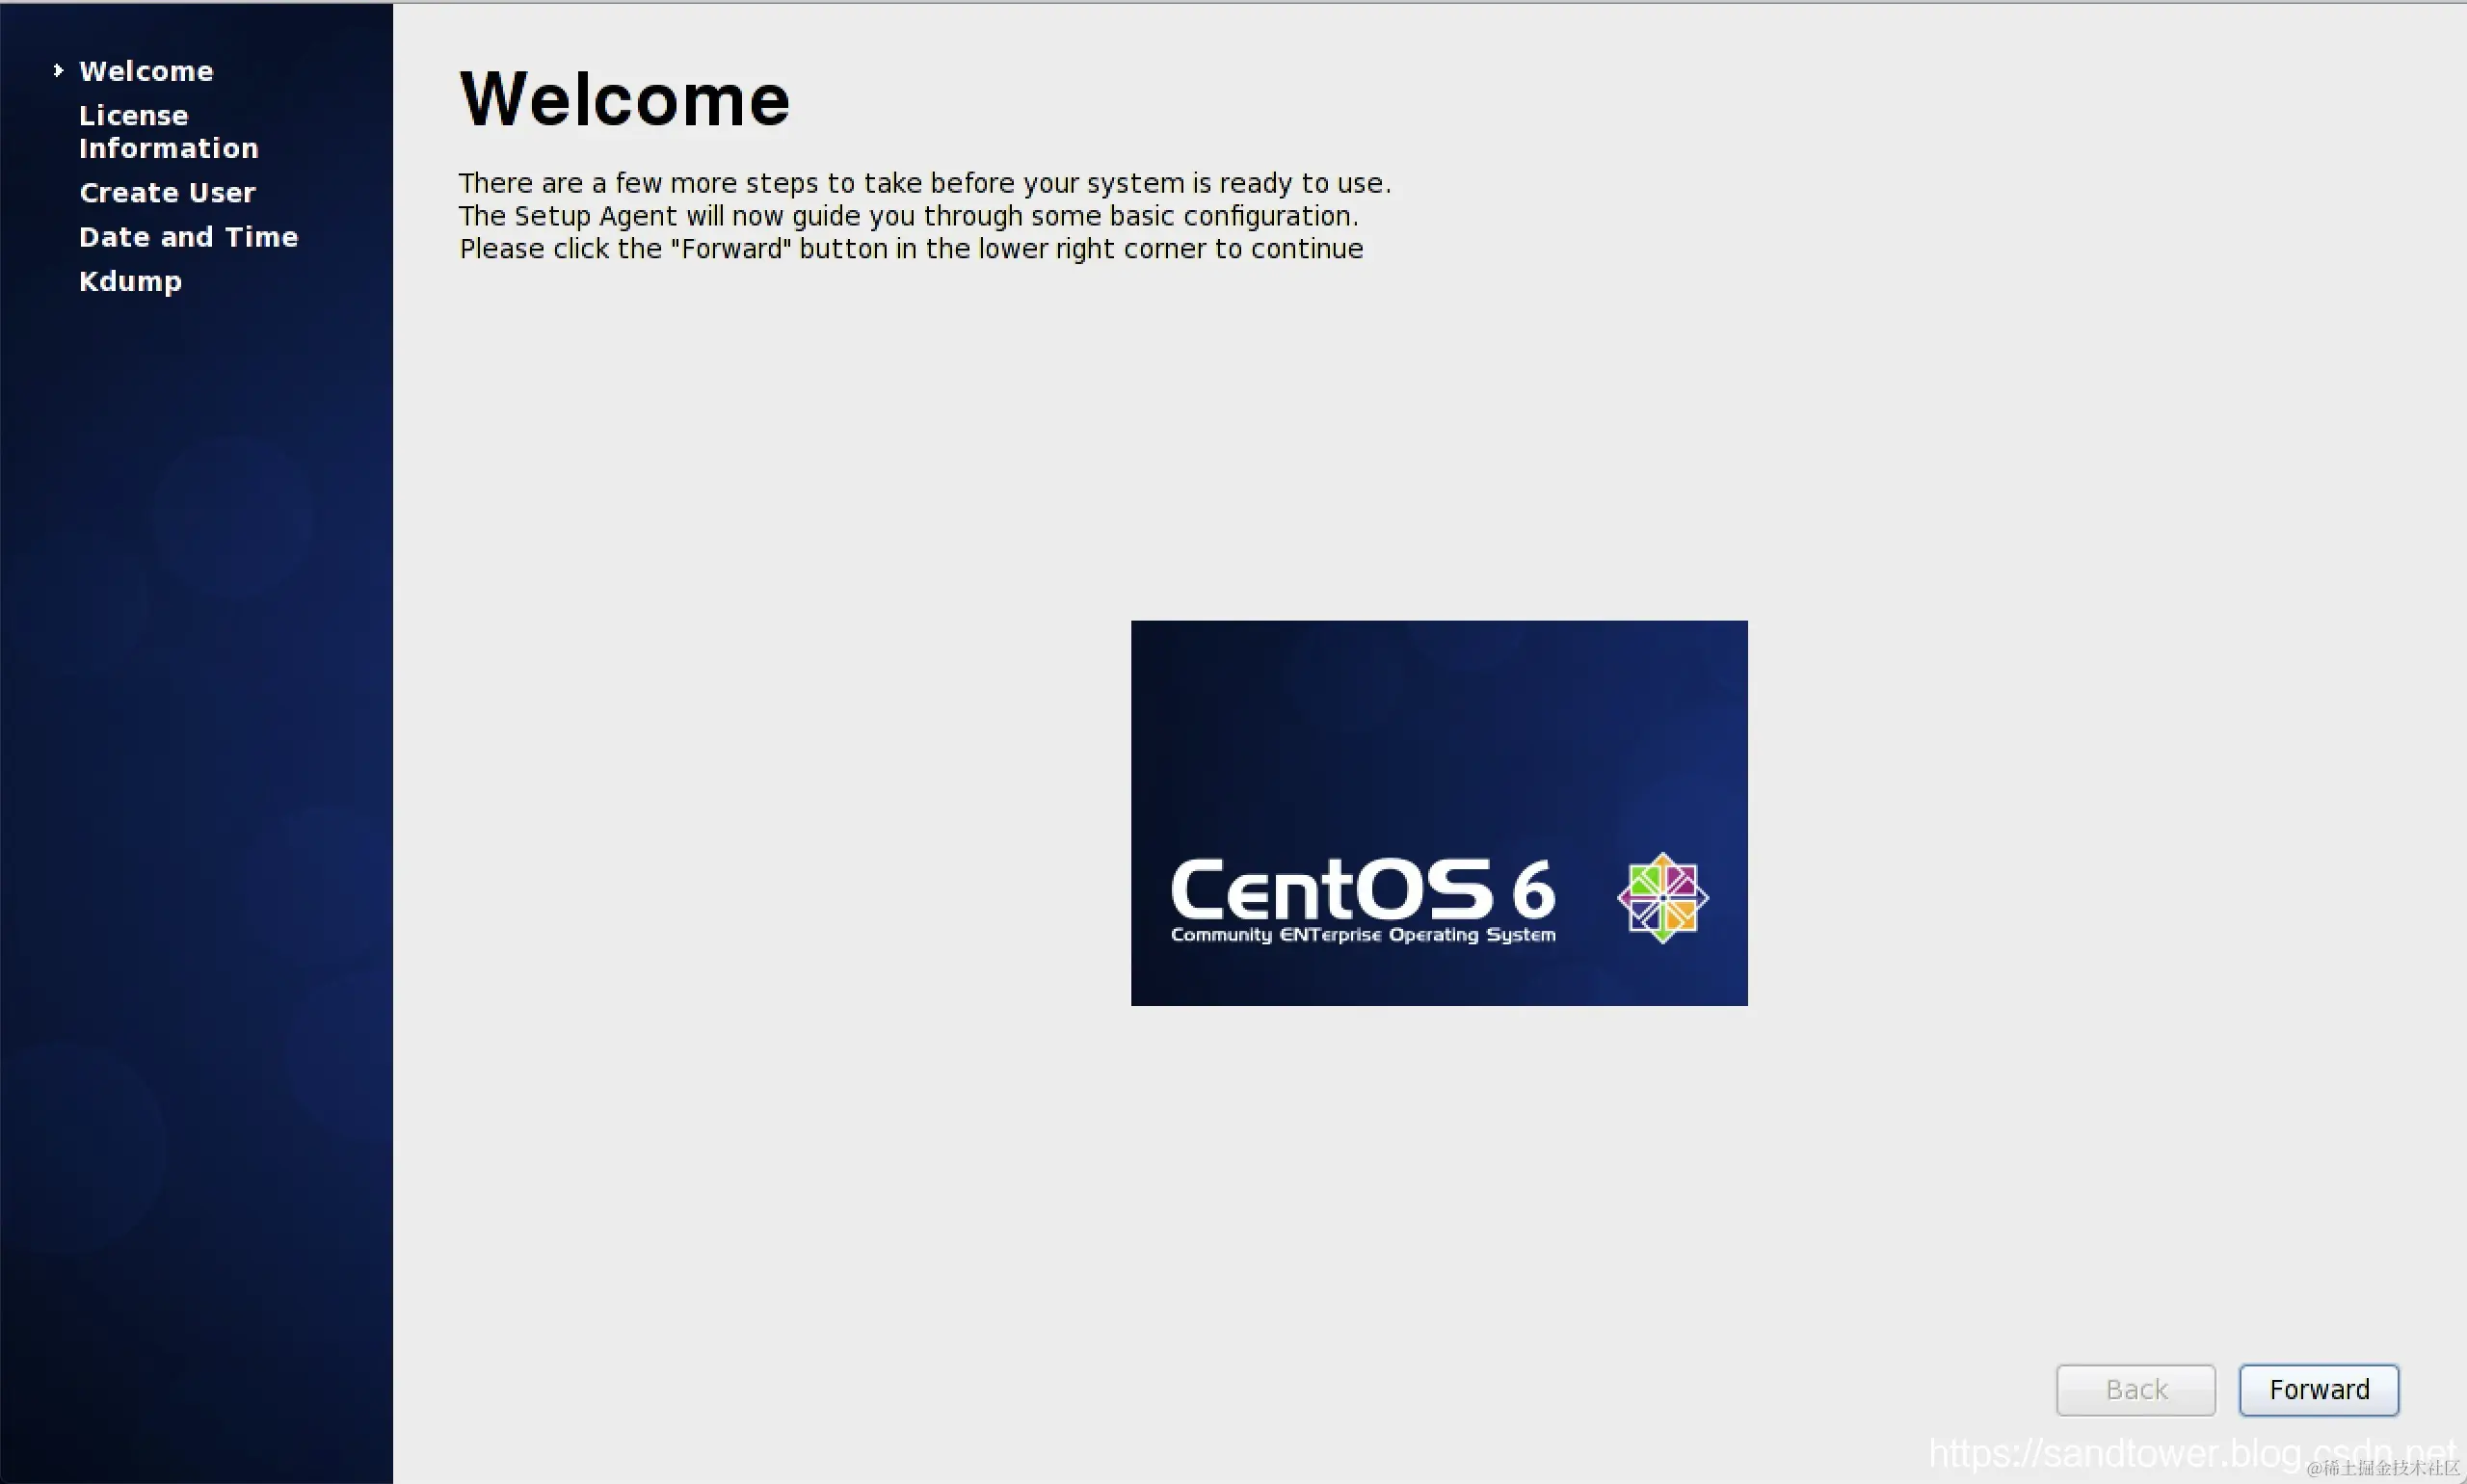This screenshot has height=1484, width=2467.
Task: Click the Chinese watermark text at bottom right
Action: coord(2384,1468)
